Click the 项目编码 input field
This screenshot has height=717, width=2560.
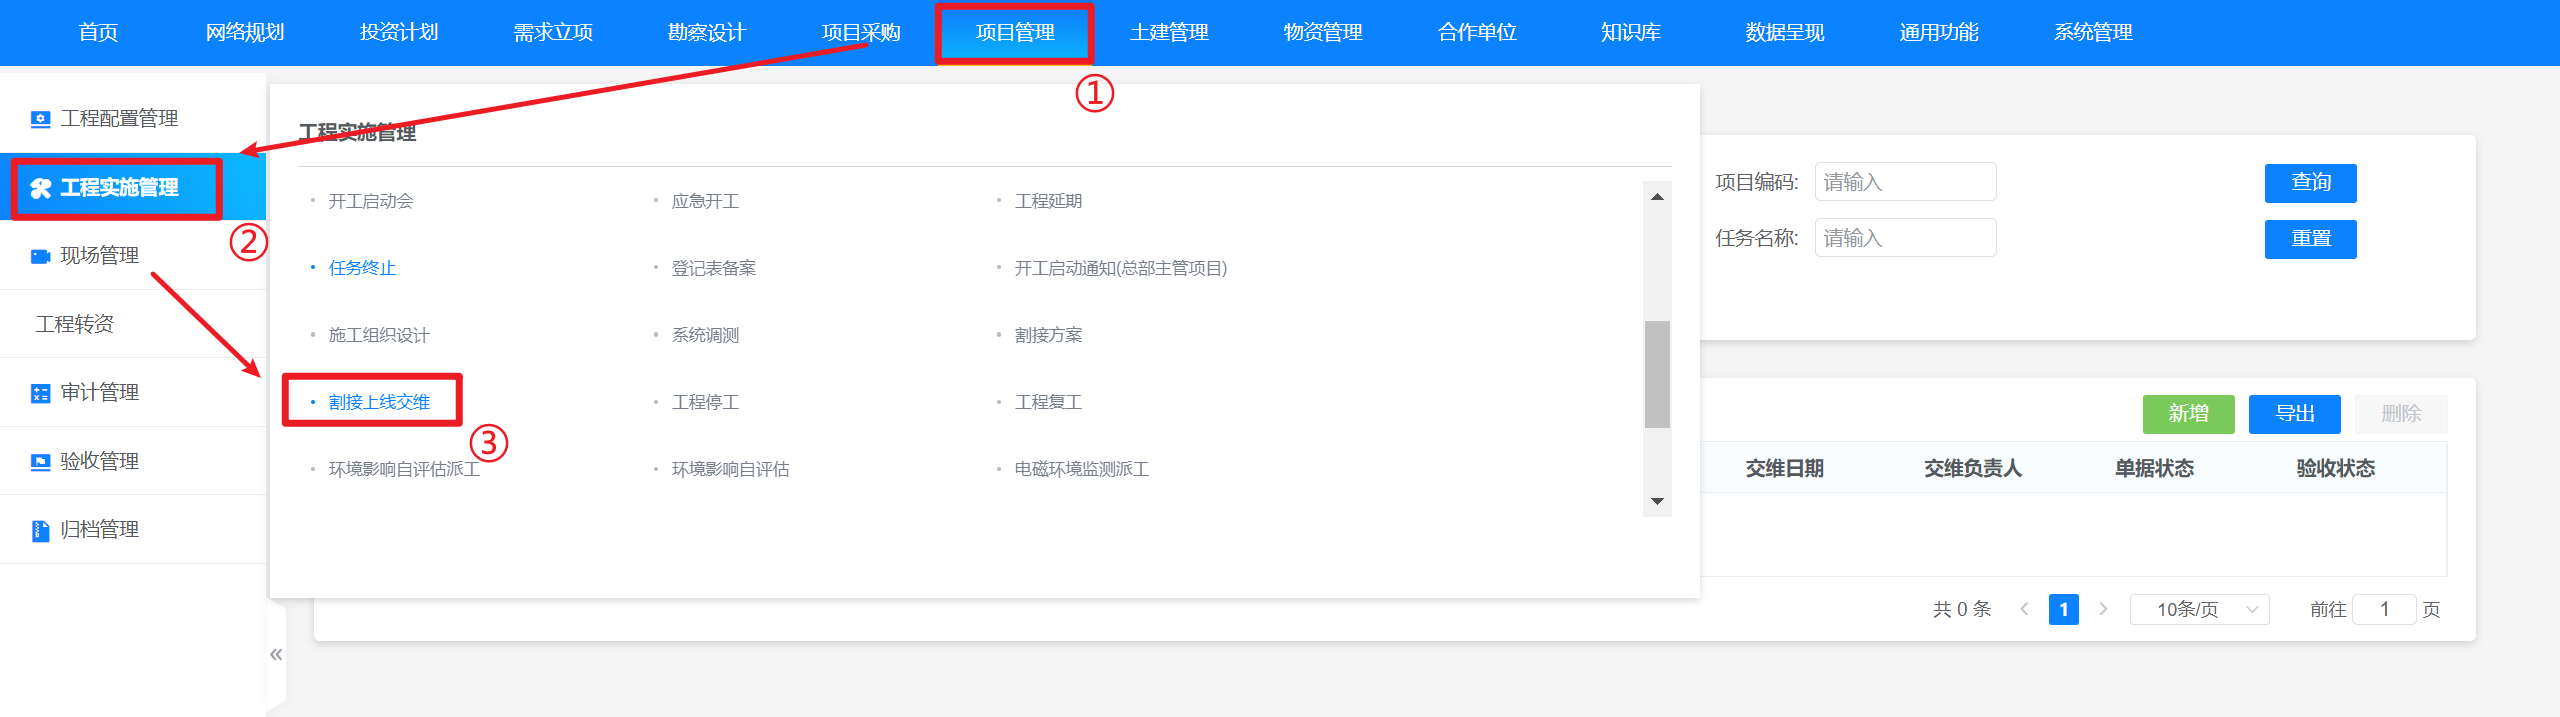pos(1905,182)
